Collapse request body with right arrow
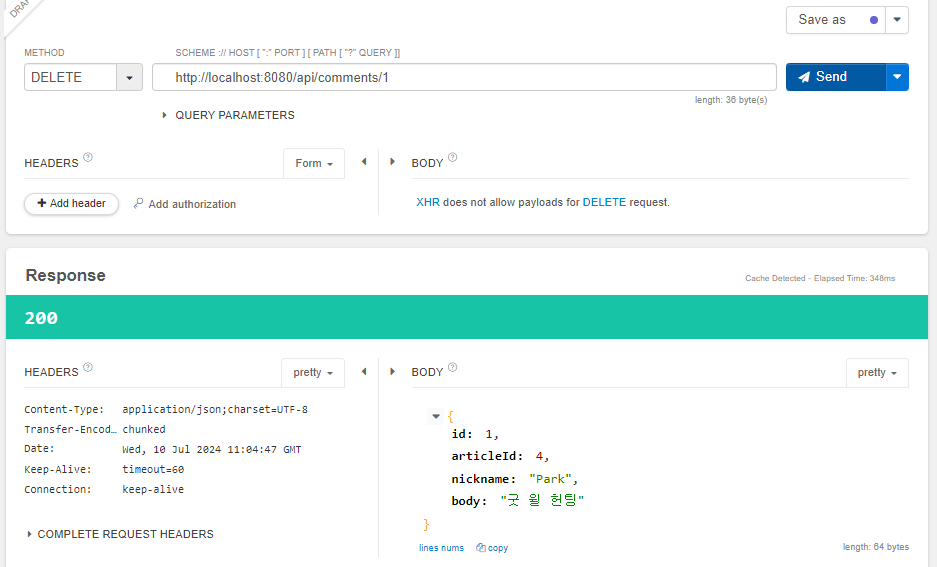937x567 pixels. tap(392, 161)
